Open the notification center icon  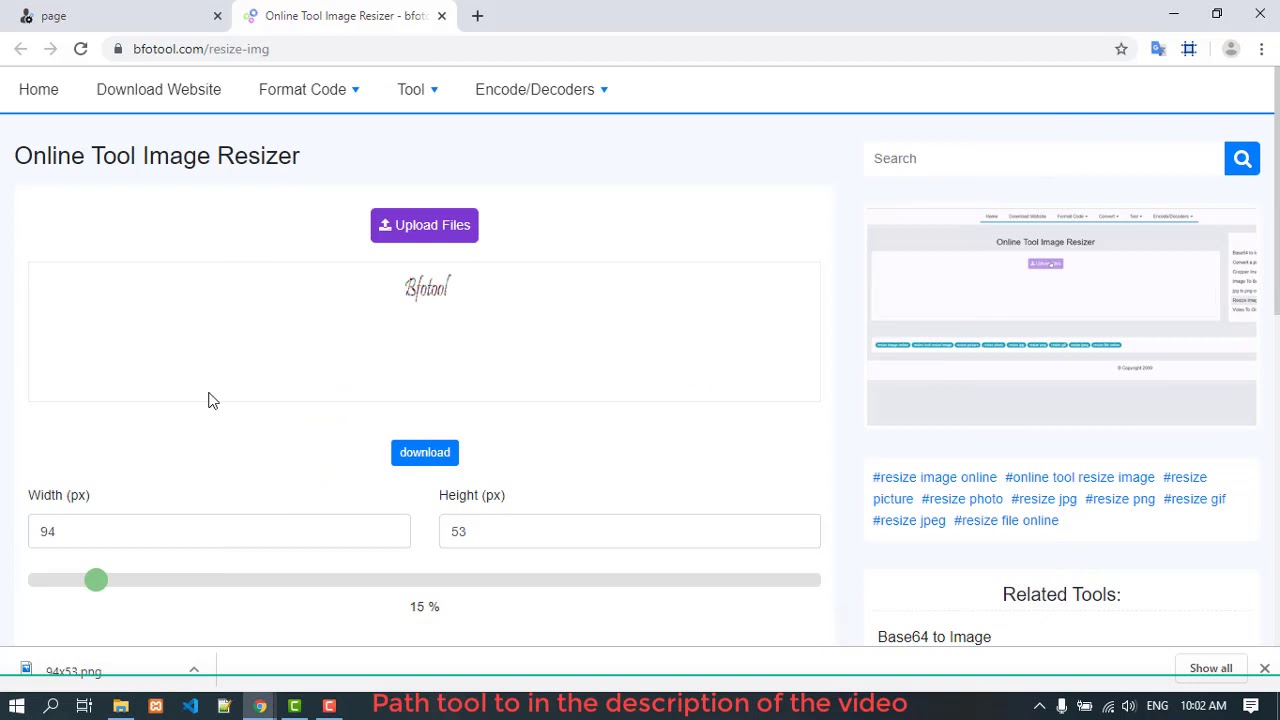point(1251,706)
